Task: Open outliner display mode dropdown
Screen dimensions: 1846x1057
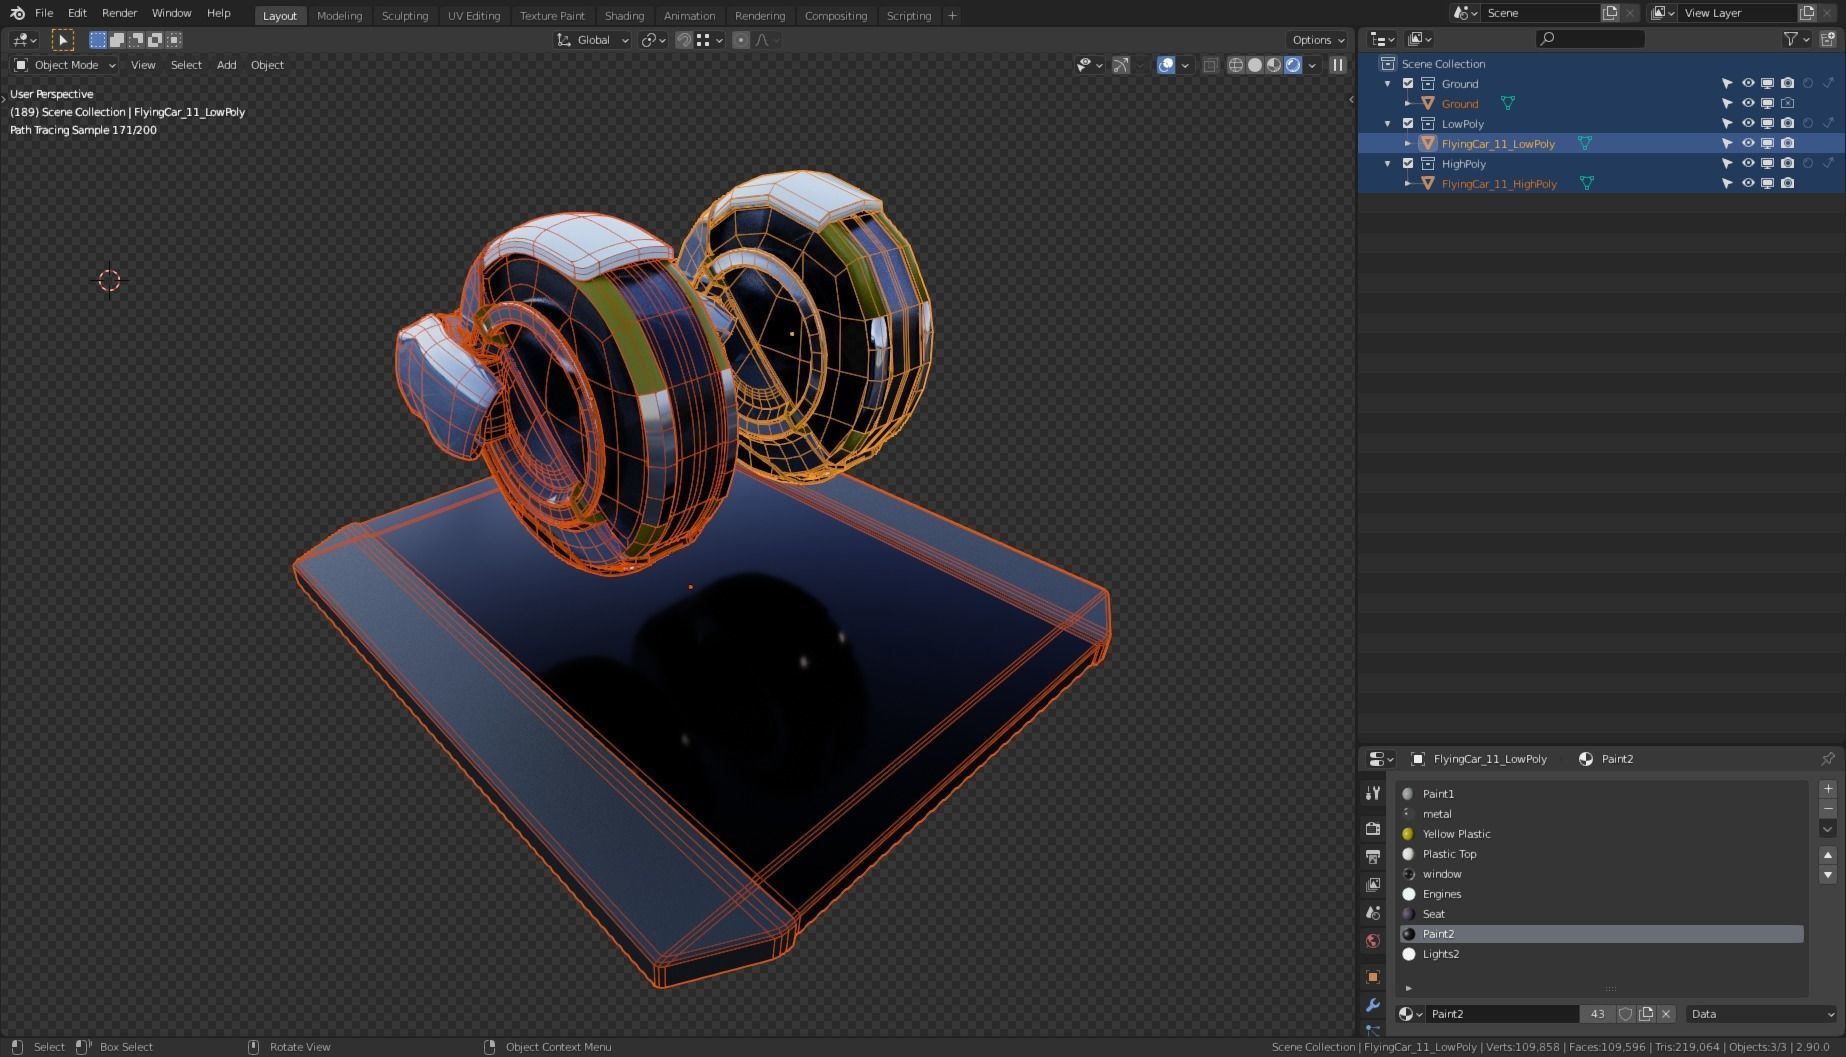Action: [1419, 39]
